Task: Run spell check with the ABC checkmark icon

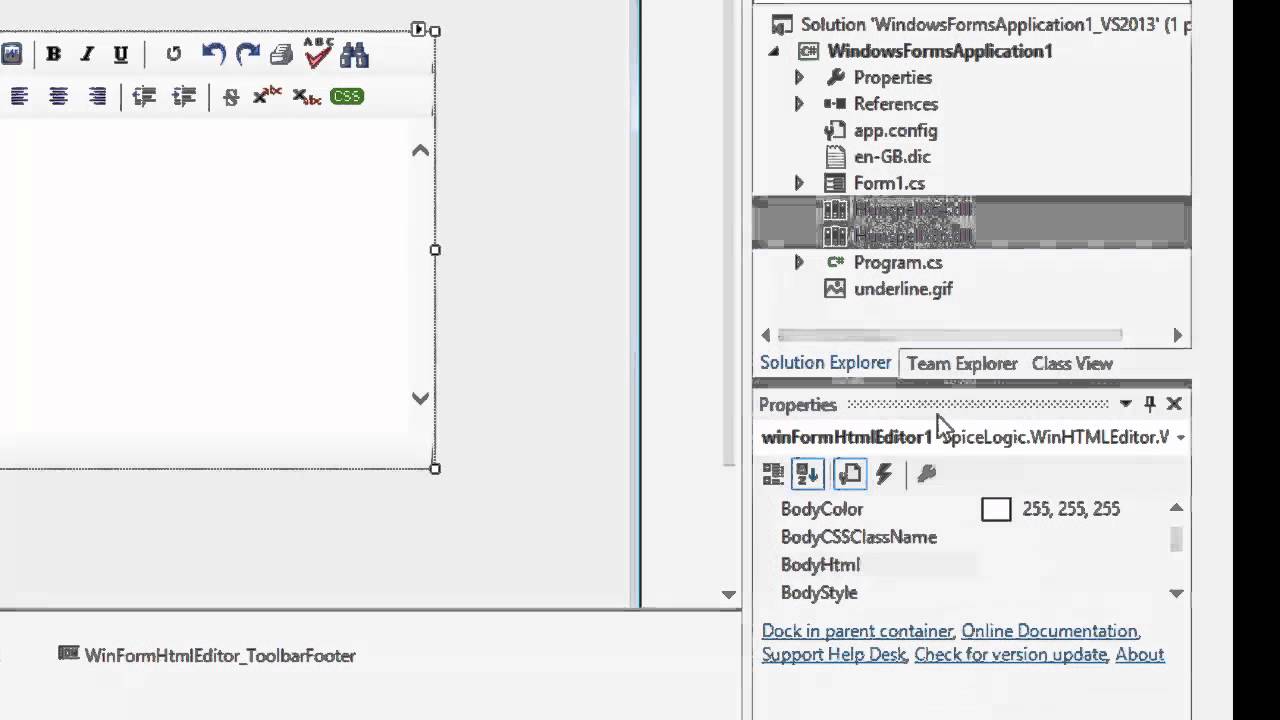Action: (x=318, y=52)
